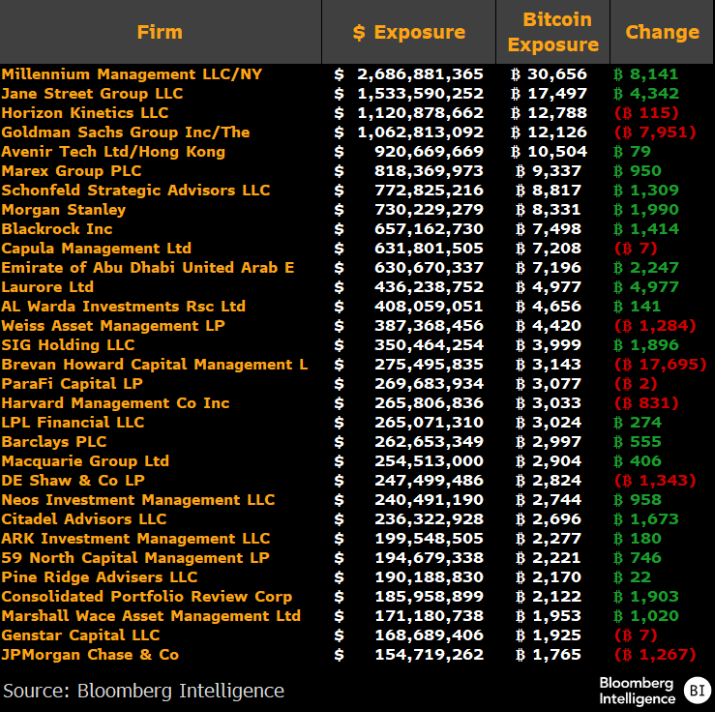The image size is (715, 712).
Task: Select ParaFi Capital LP firm name
Action: pos(73,384)
